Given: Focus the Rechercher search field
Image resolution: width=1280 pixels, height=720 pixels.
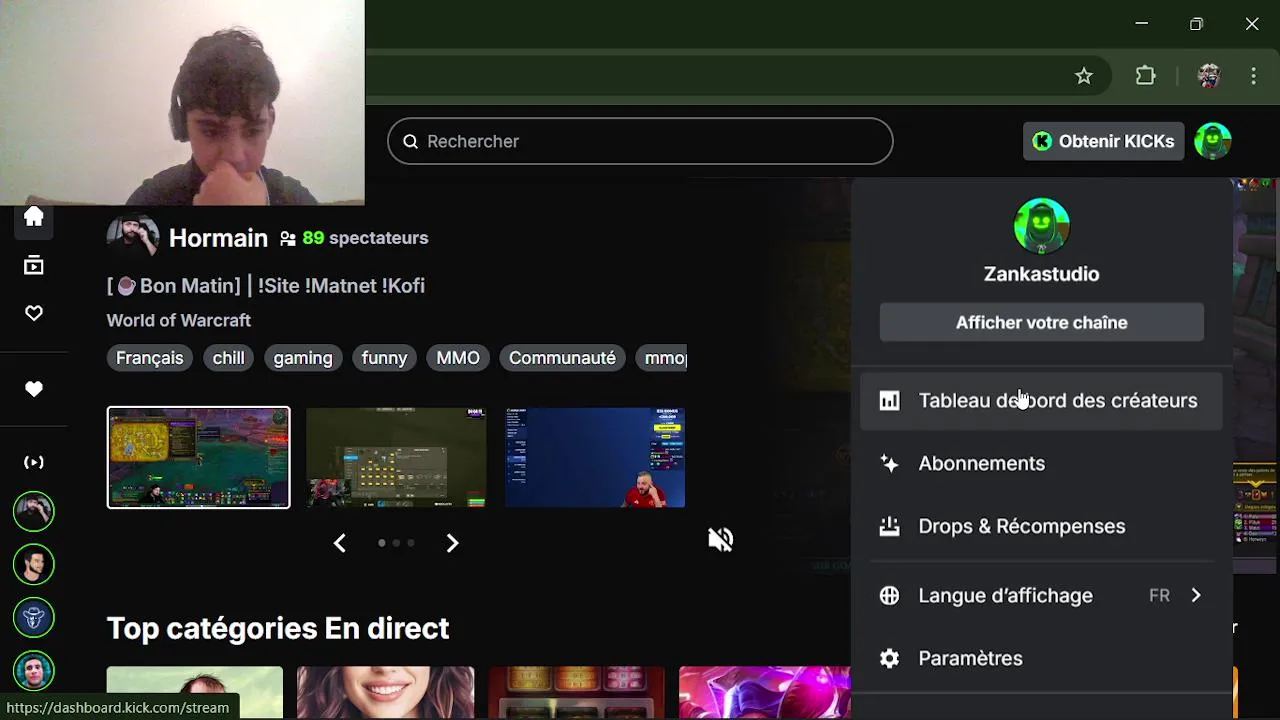Looking at the screenshot, I should point(640,141).
